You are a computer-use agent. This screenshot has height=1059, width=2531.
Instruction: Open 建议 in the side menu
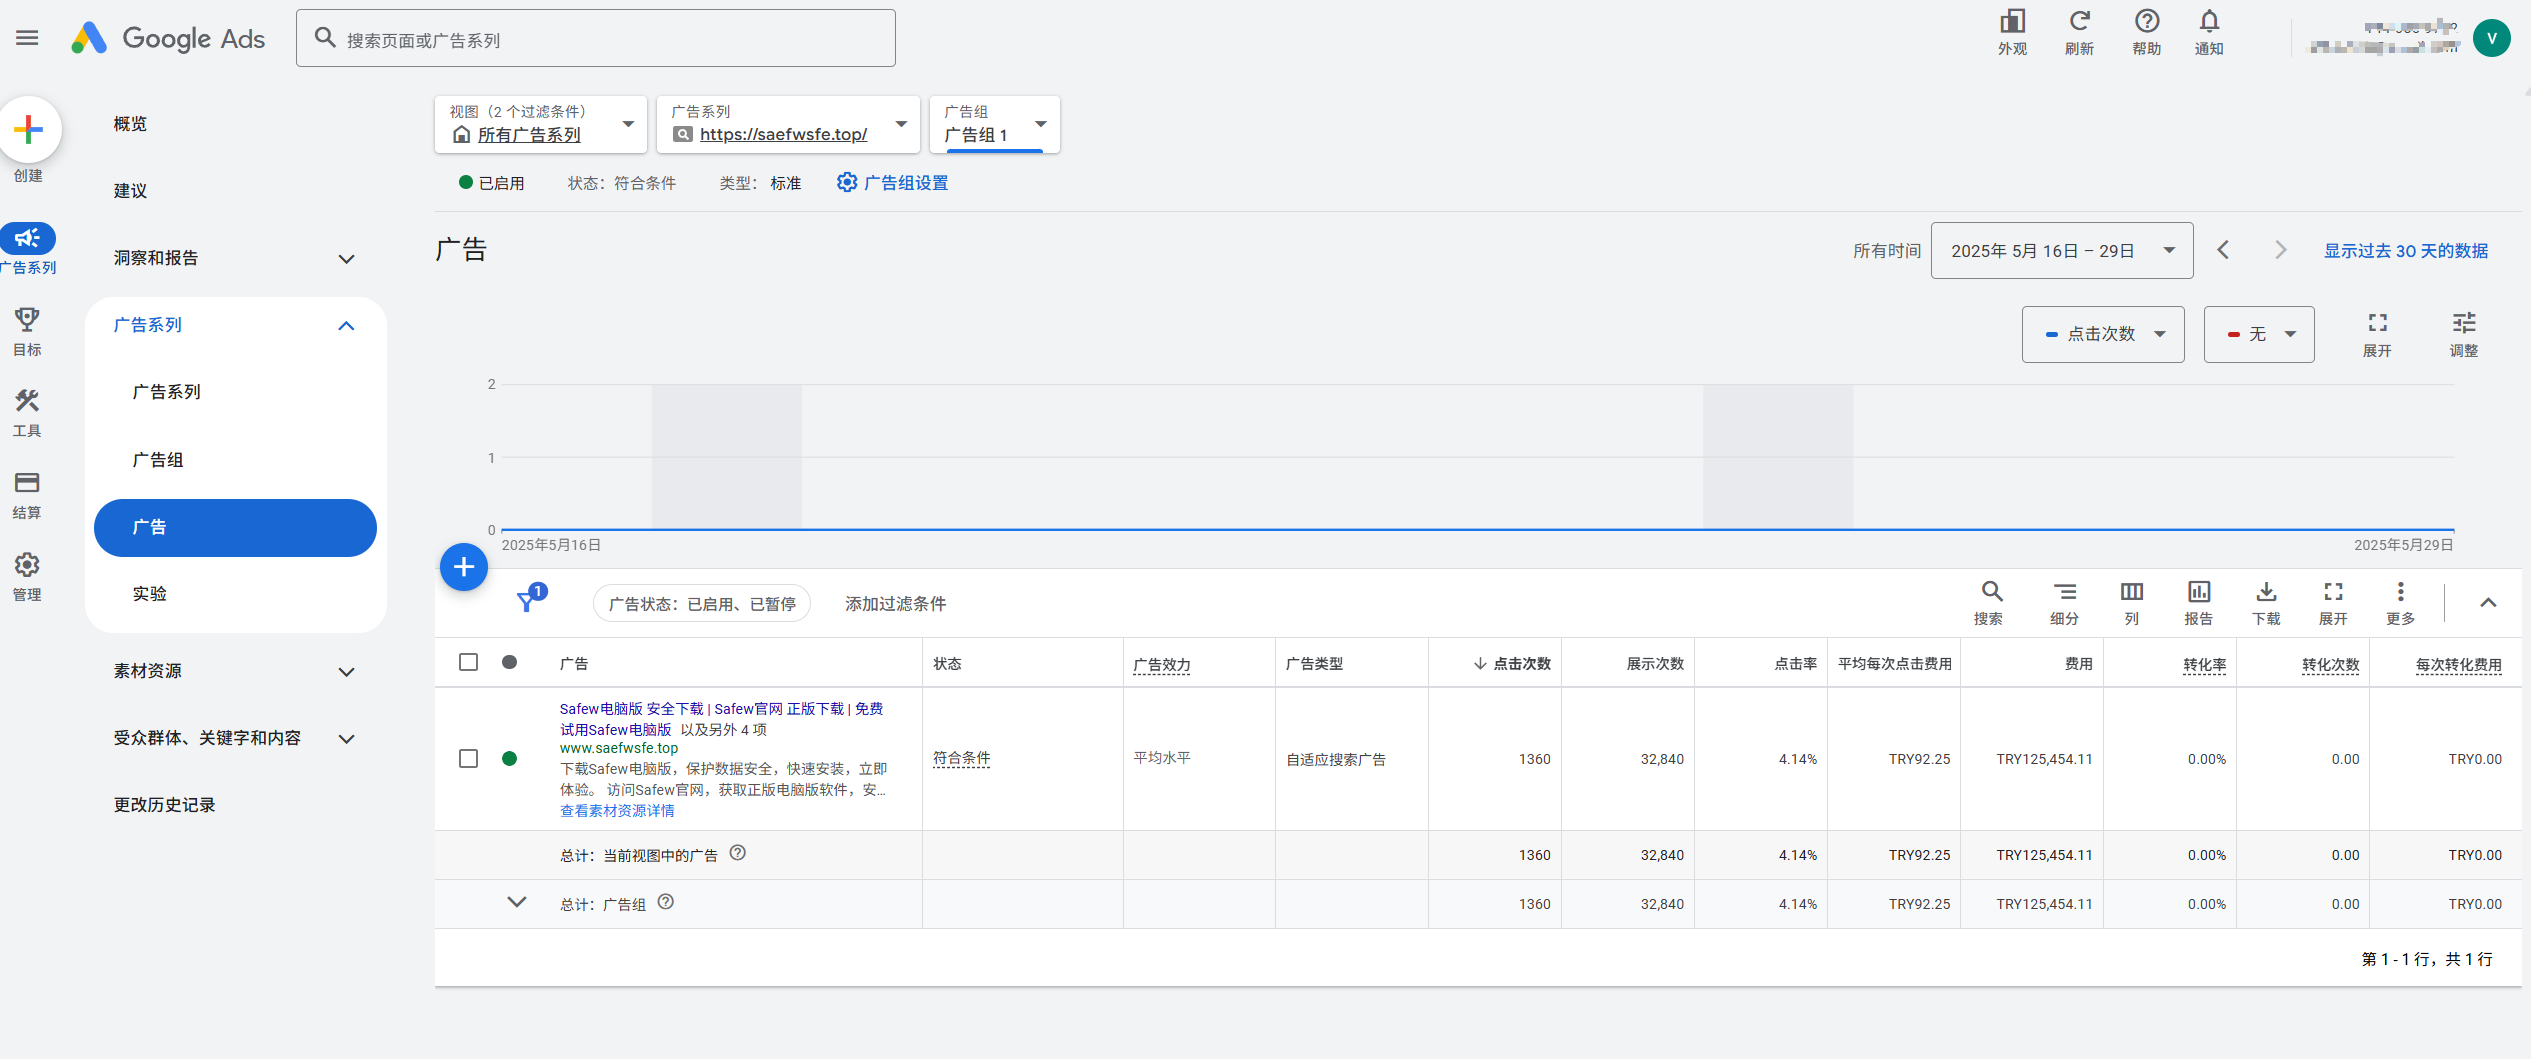[x=130, y=191]
